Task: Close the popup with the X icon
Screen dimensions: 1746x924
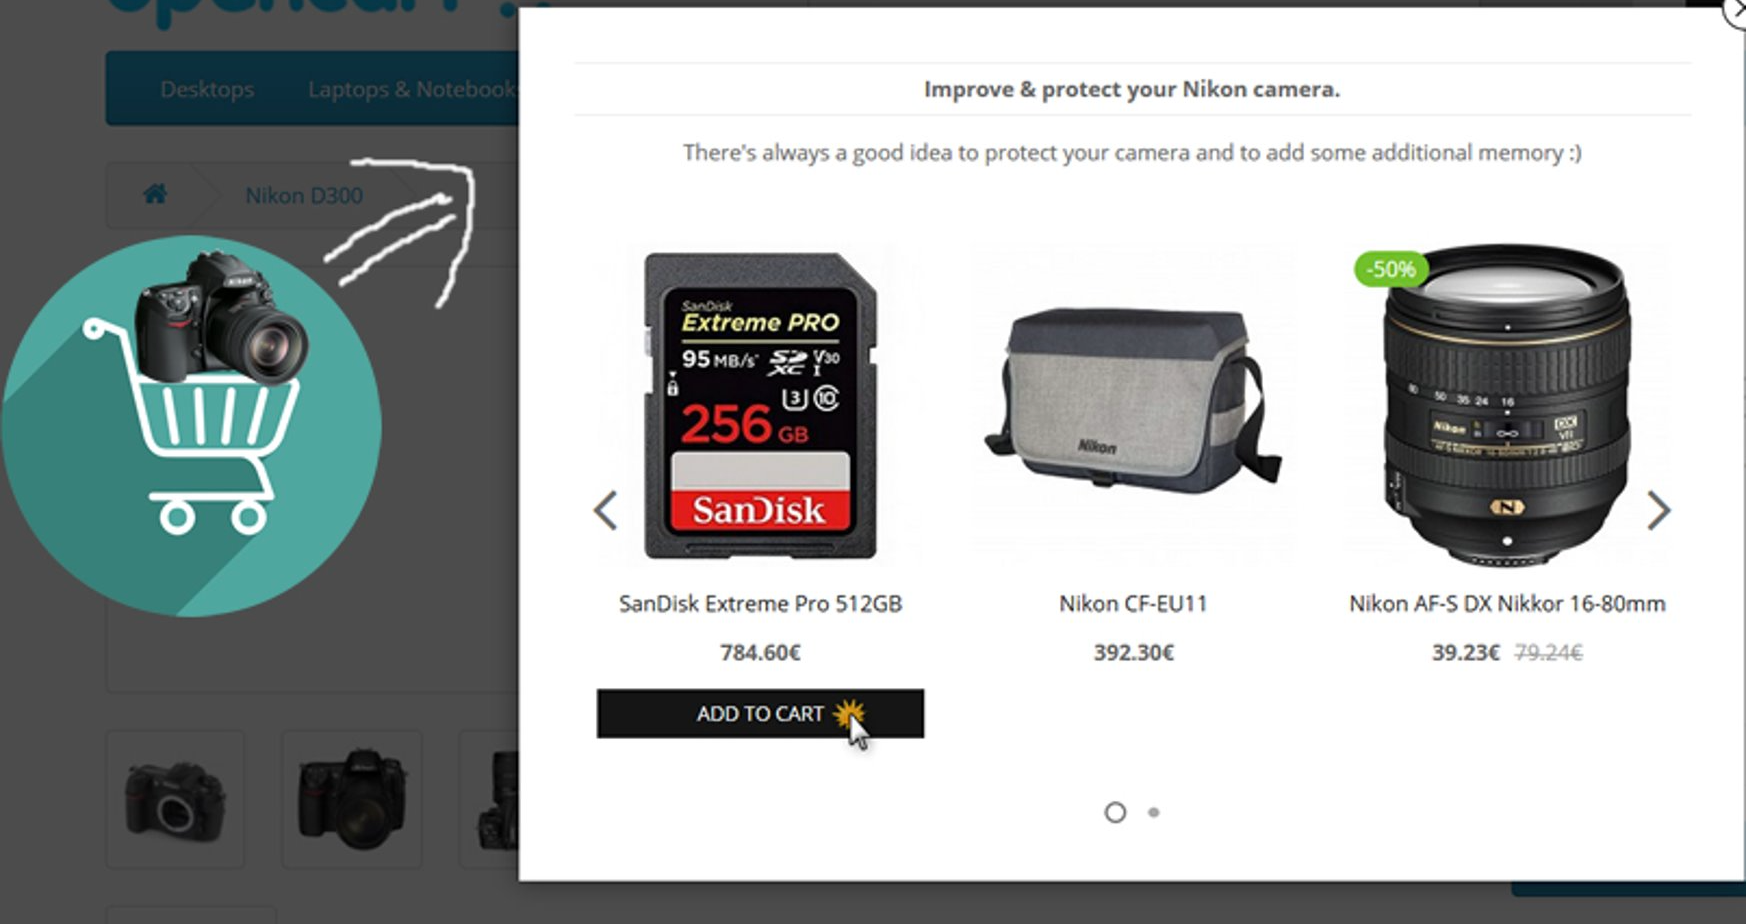Action: (1736, 10)
